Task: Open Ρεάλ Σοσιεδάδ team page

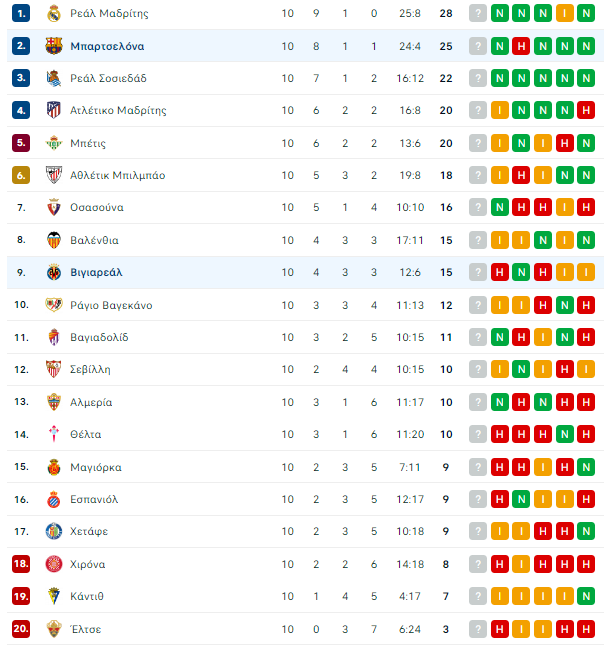Action: pyautogui.click(x=108, y=78)
